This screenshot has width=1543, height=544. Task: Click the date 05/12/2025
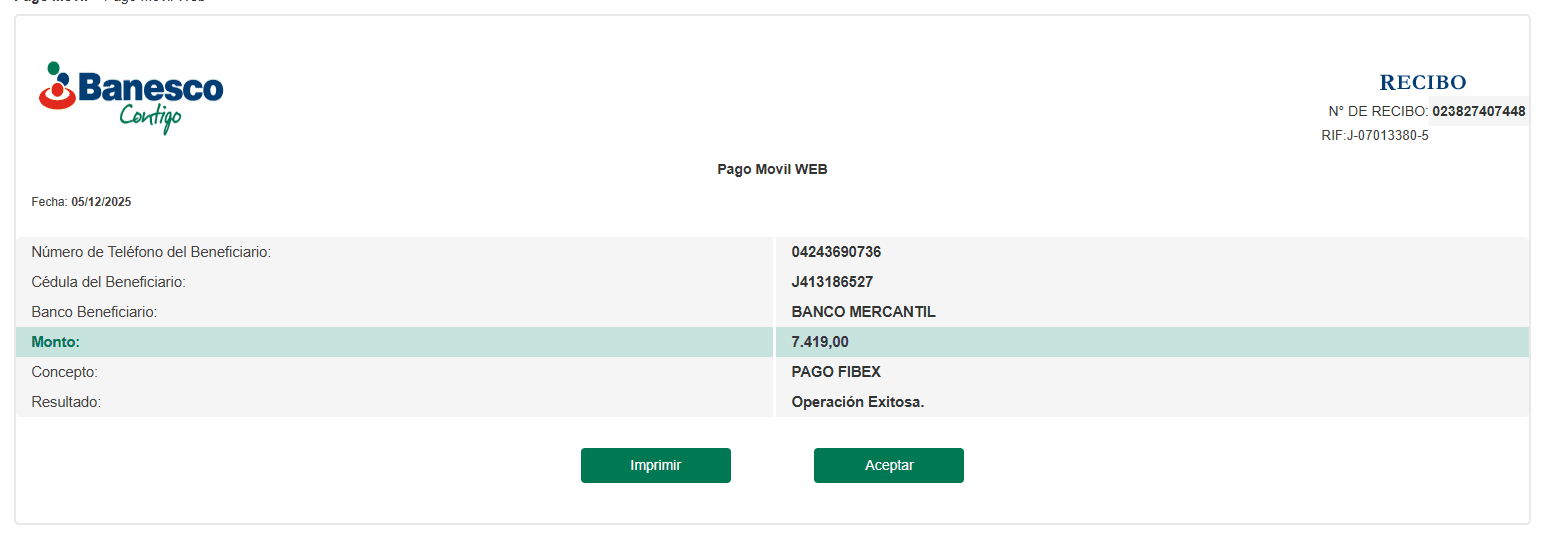pos(101,202)
